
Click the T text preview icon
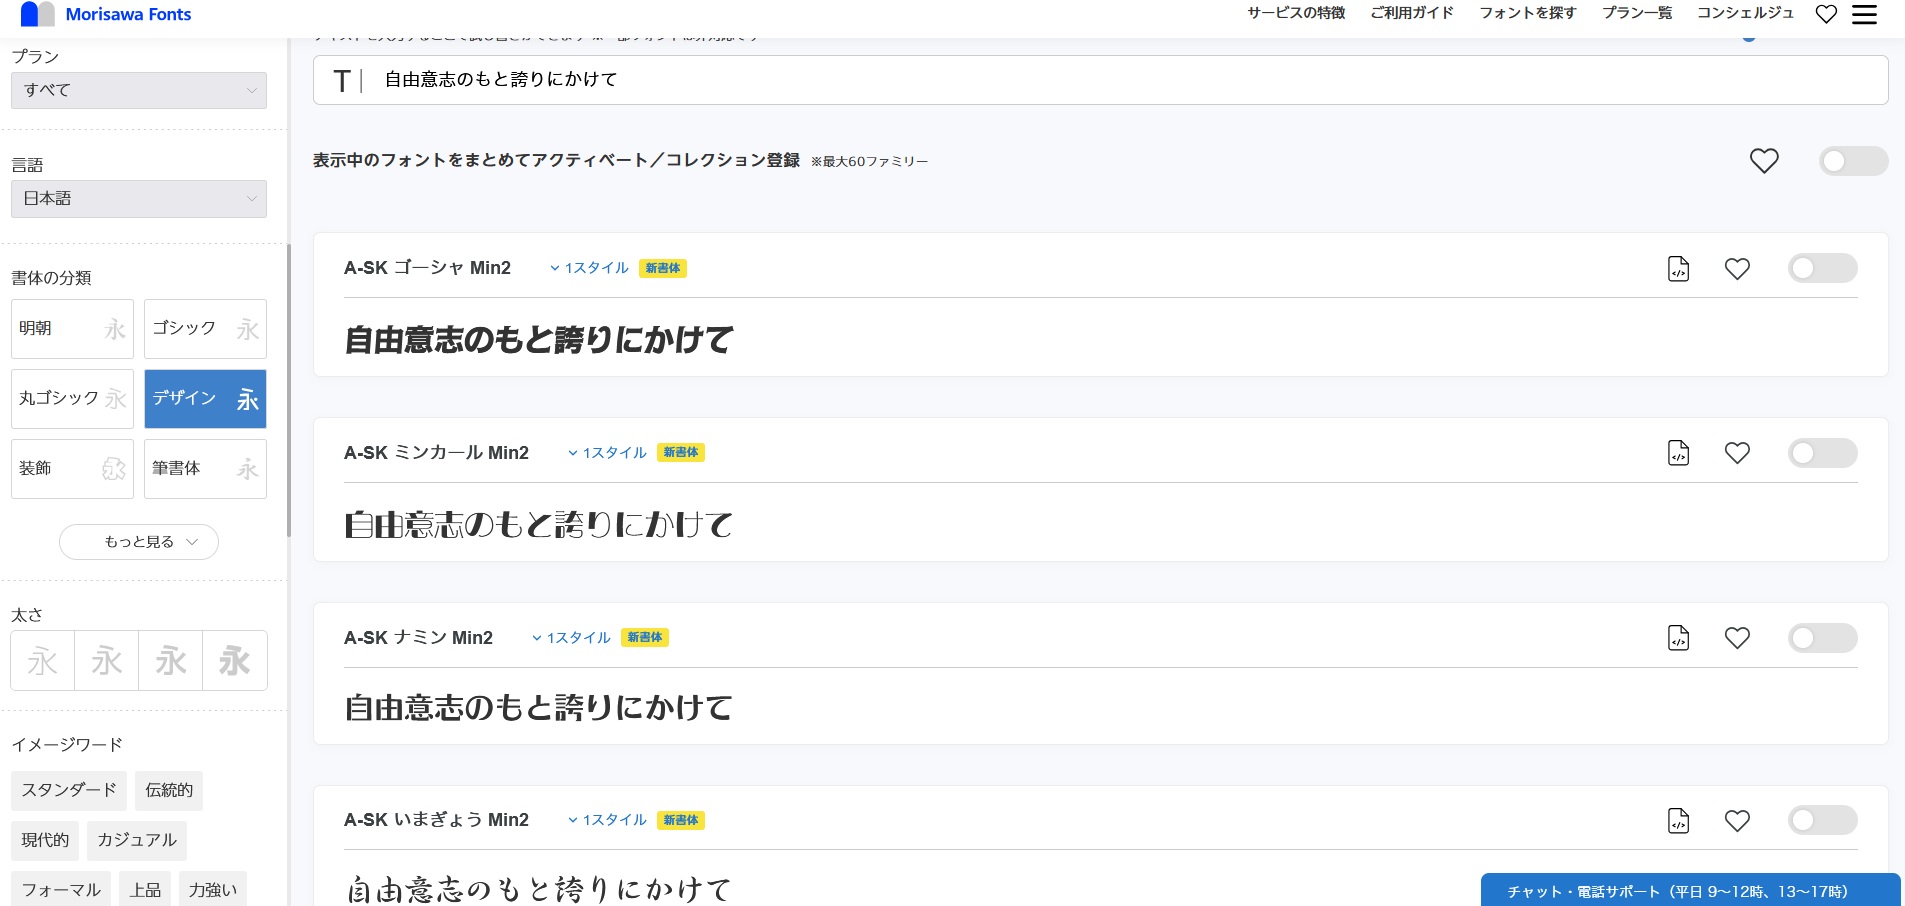pos(342,80)
